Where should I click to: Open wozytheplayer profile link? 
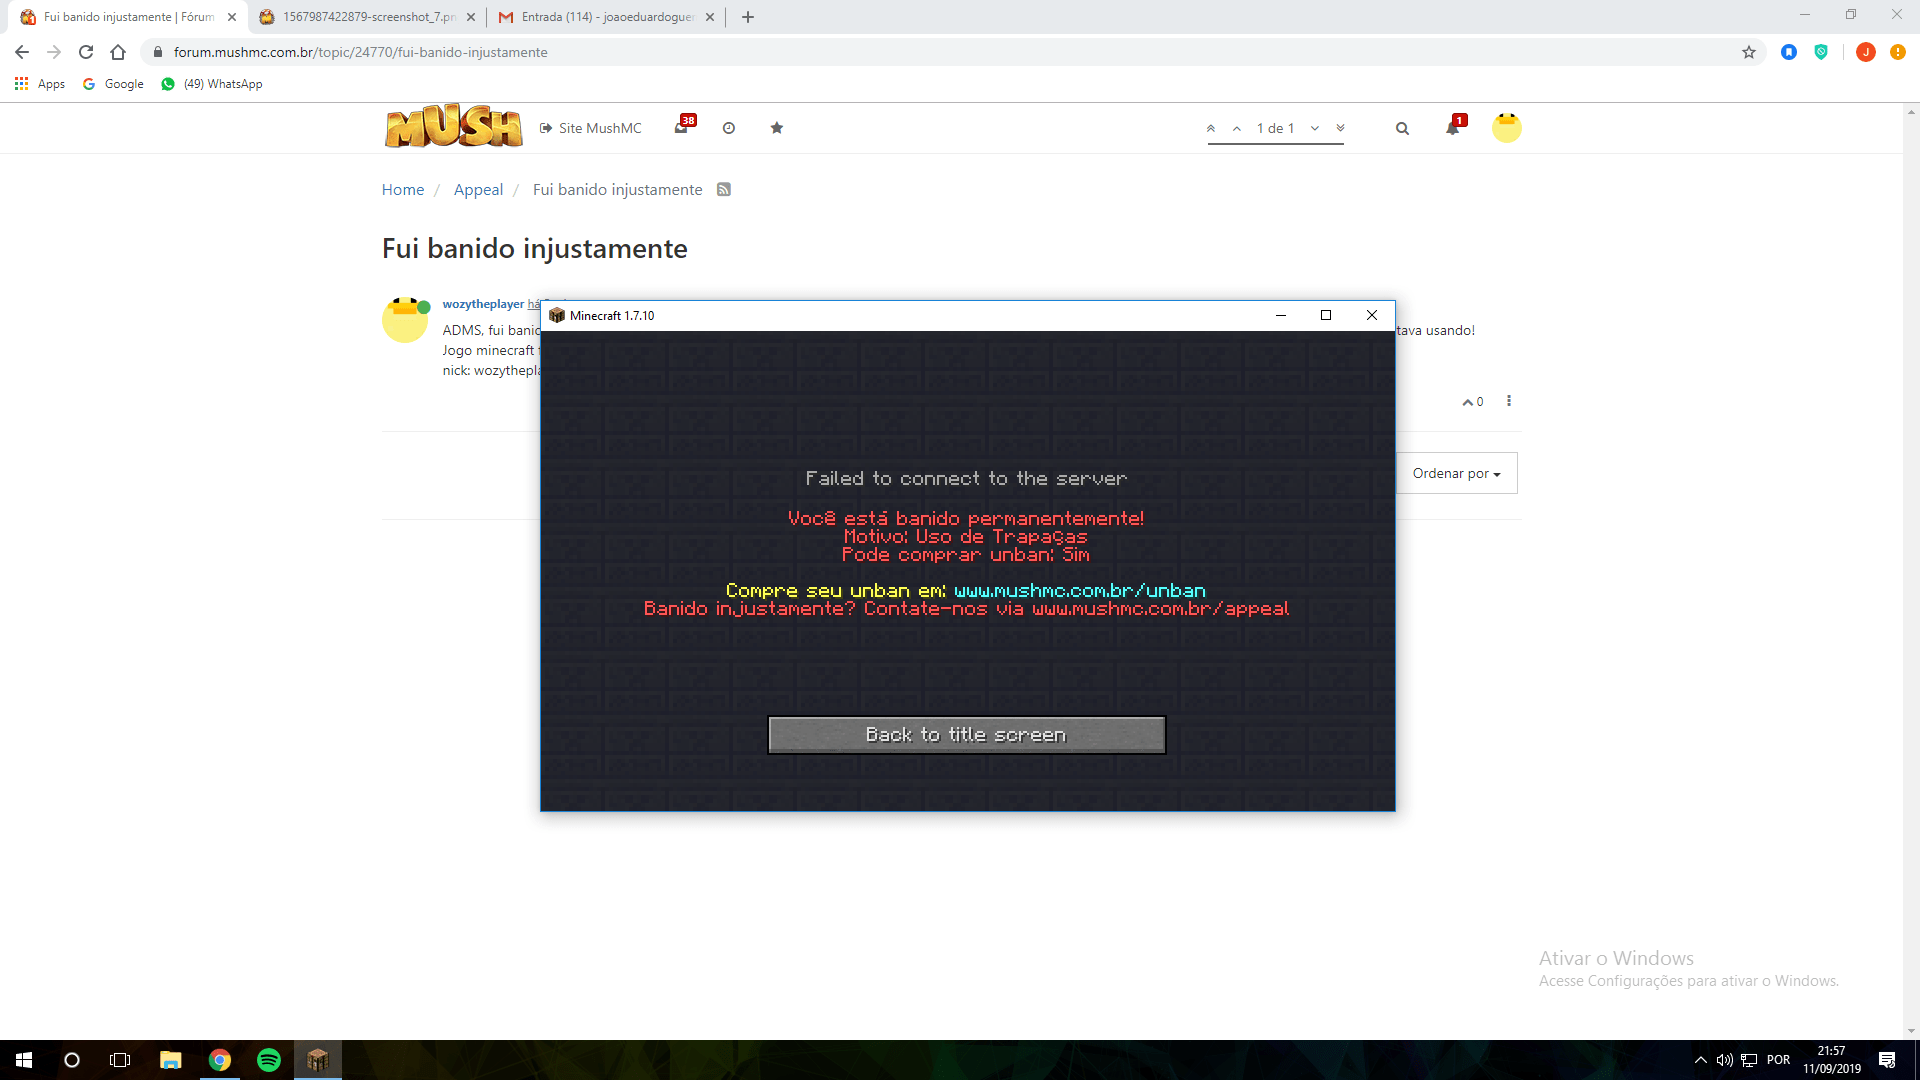484,304
